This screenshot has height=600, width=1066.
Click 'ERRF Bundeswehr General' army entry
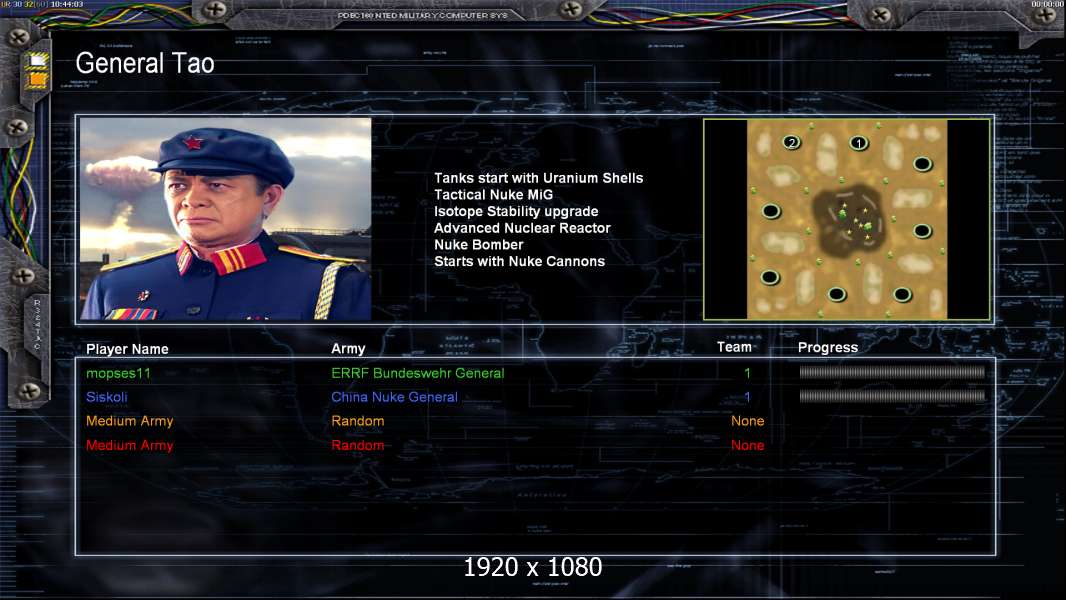[417, 373]
